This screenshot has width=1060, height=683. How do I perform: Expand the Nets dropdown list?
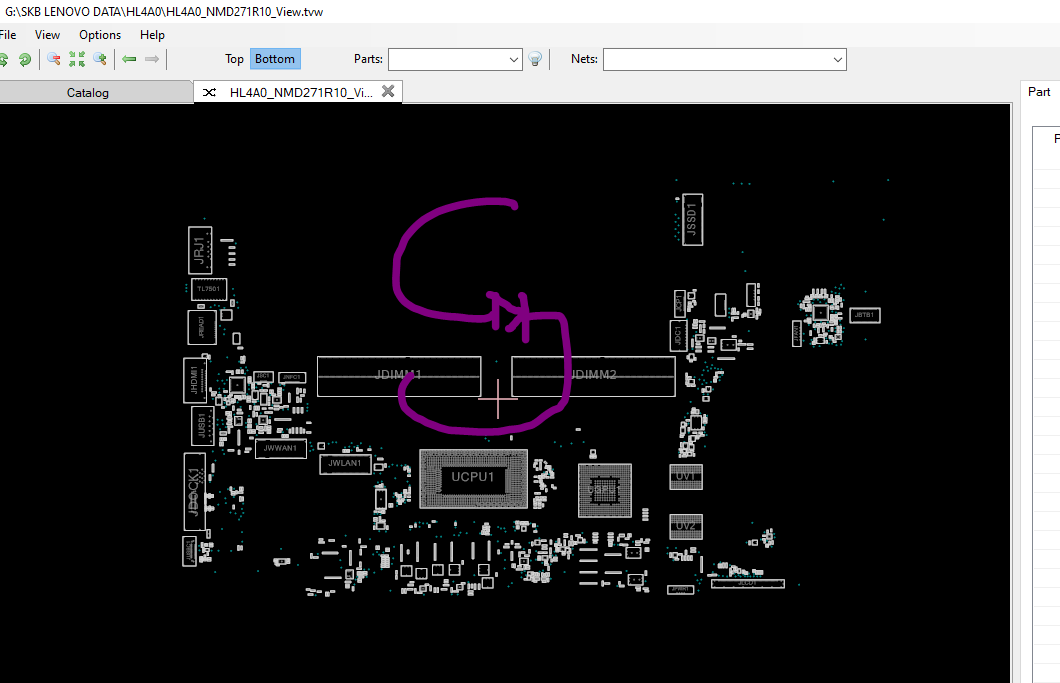point(838,60)
